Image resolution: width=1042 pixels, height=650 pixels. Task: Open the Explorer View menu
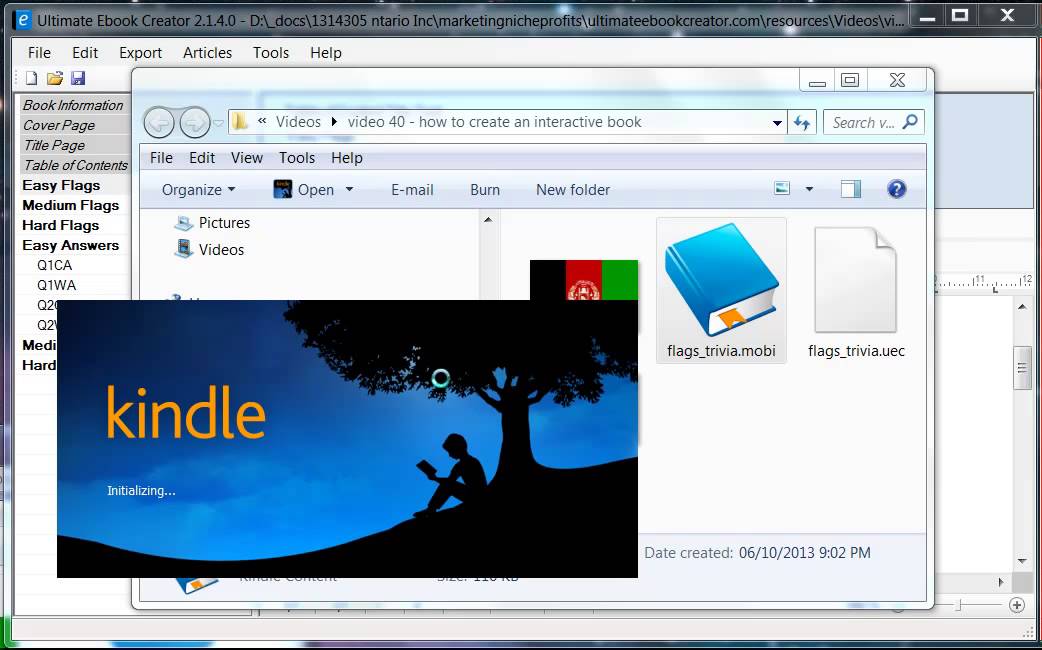coord(247,158)
